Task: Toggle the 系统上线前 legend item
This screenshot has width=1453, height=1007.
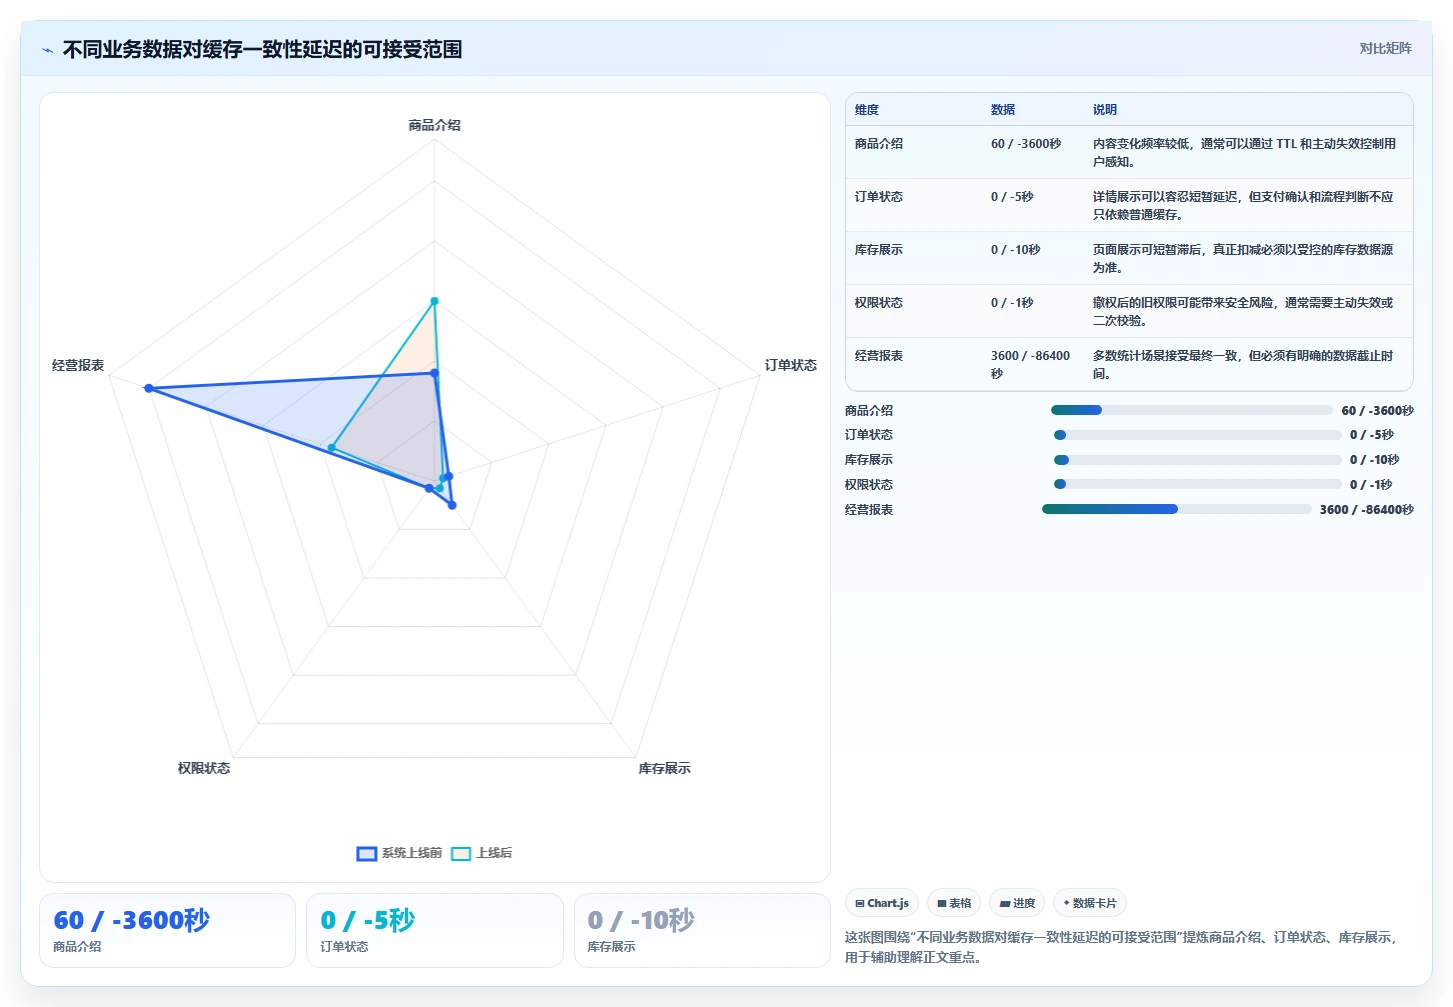Action: tap(399, 853)
